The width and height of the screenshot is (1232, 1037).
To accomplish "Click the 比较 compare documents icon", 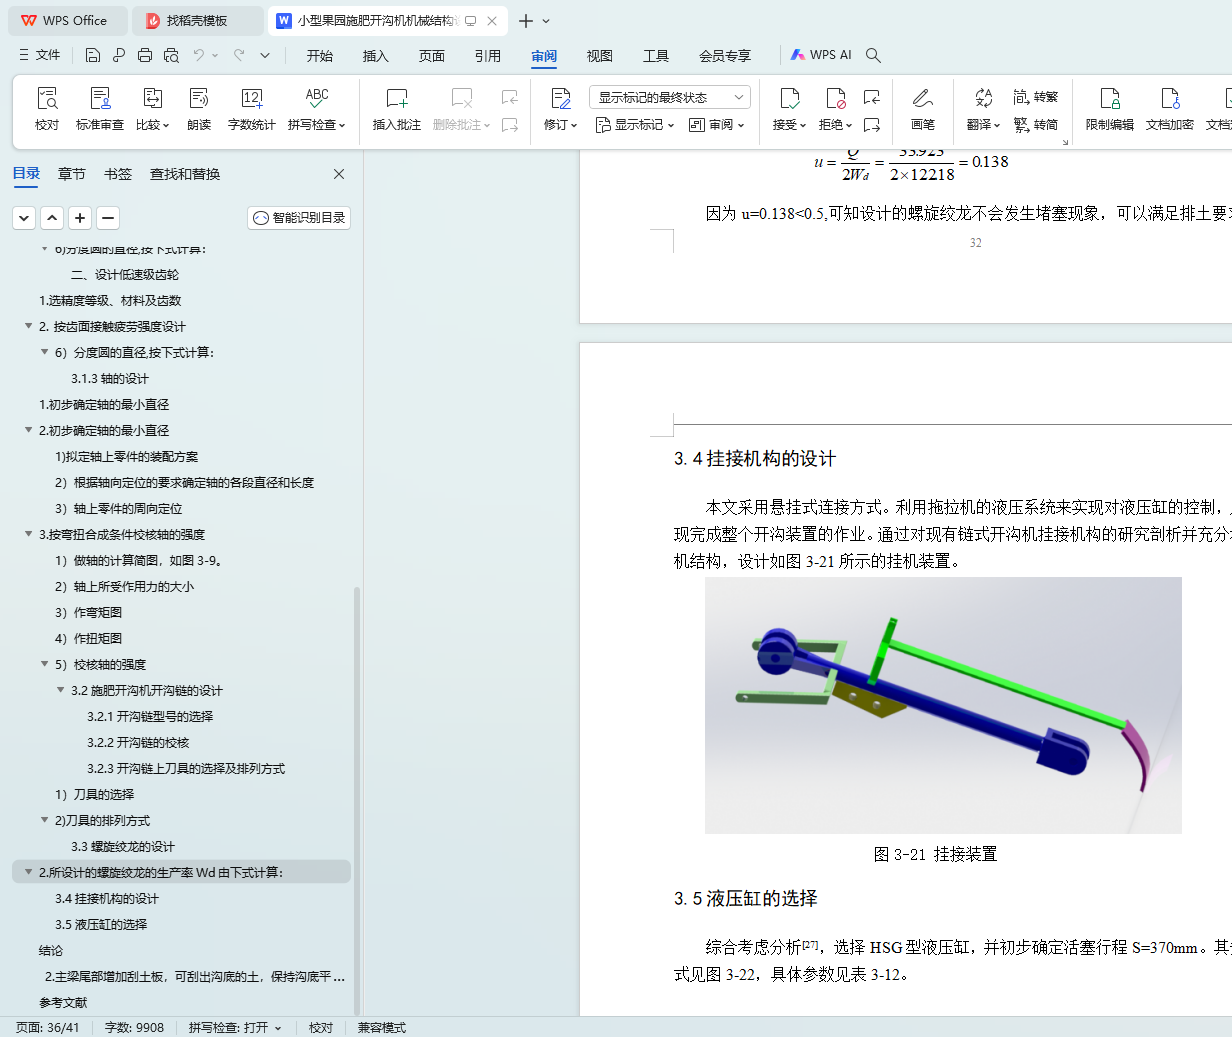I will pyautogui.click(x=152, y=98).
